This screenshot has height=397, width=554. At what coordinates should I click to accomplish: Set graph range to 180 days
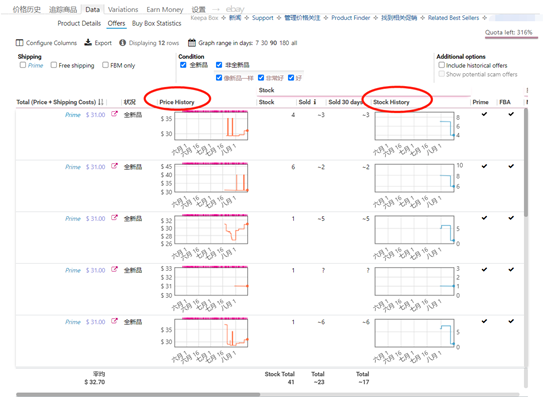coord(284,43)
